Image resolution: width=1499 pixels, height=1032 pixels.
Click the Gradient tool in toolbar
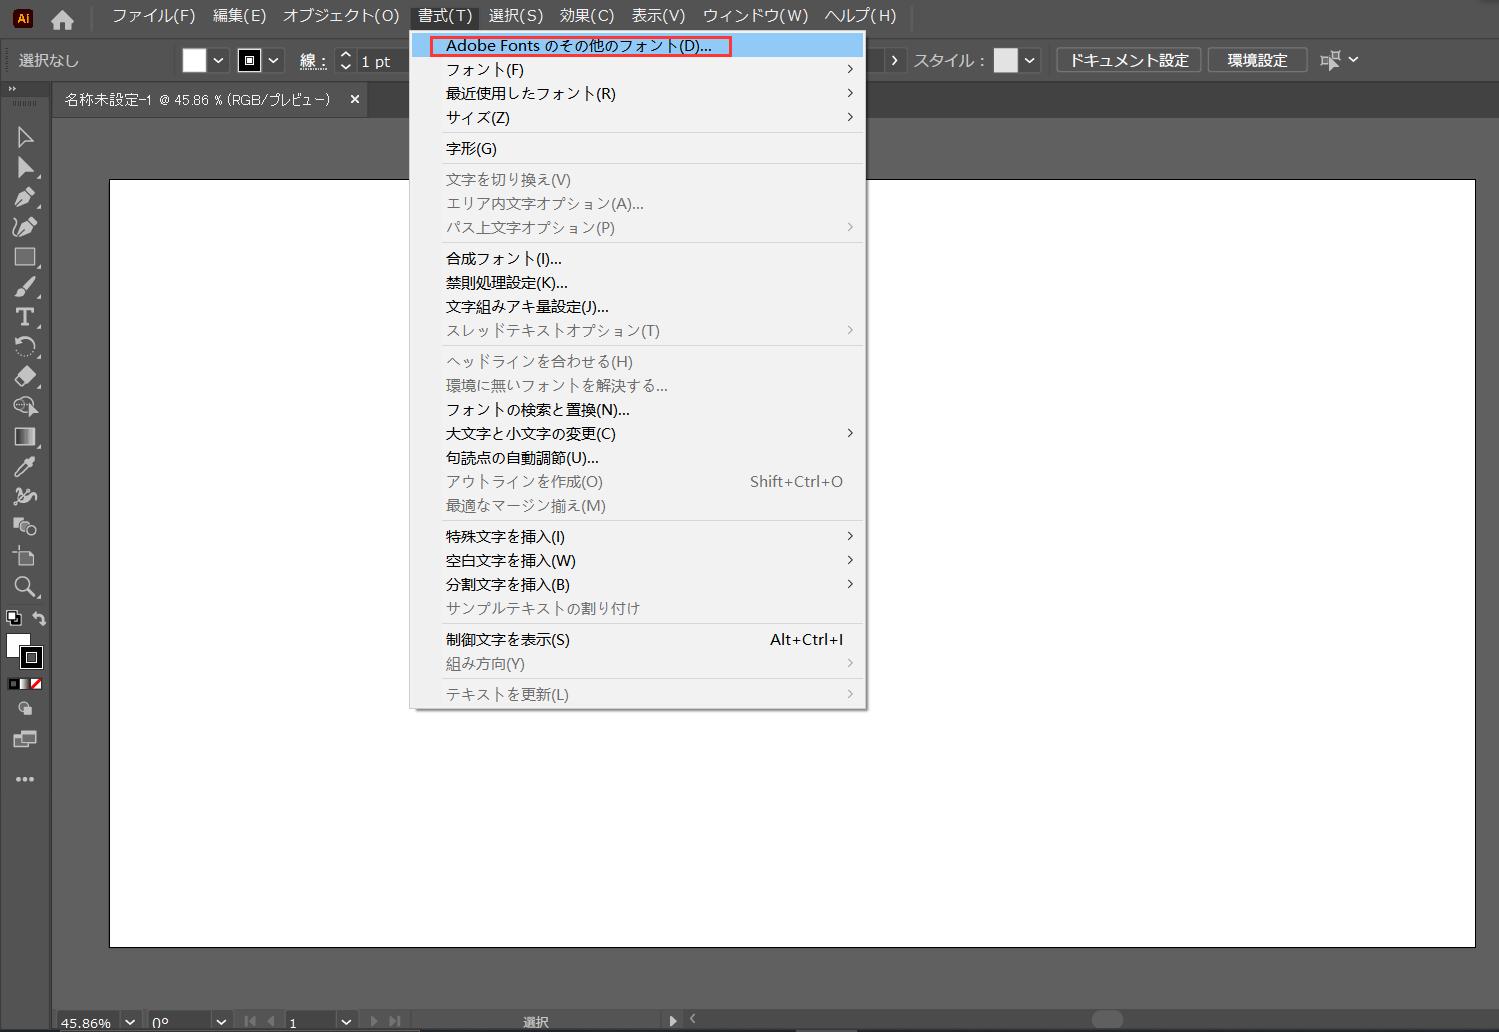[25, 437]
